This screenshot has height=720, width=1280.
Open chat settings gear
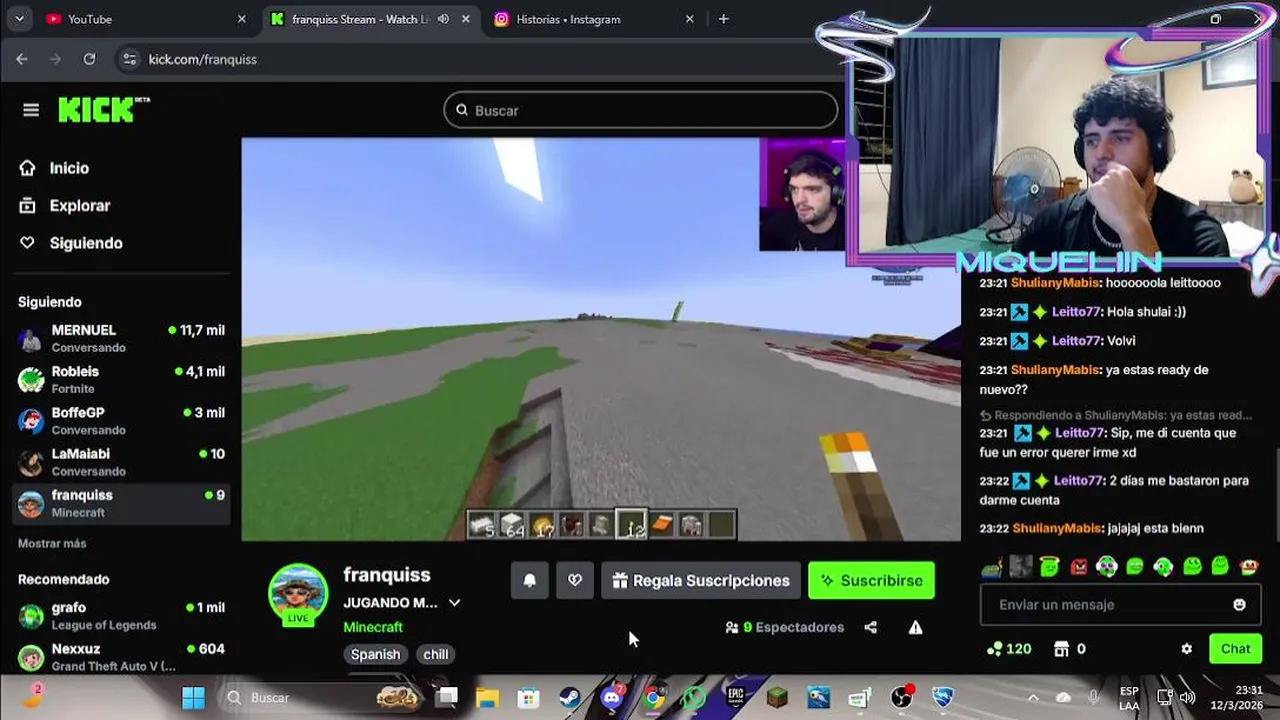click(1187, 649)
